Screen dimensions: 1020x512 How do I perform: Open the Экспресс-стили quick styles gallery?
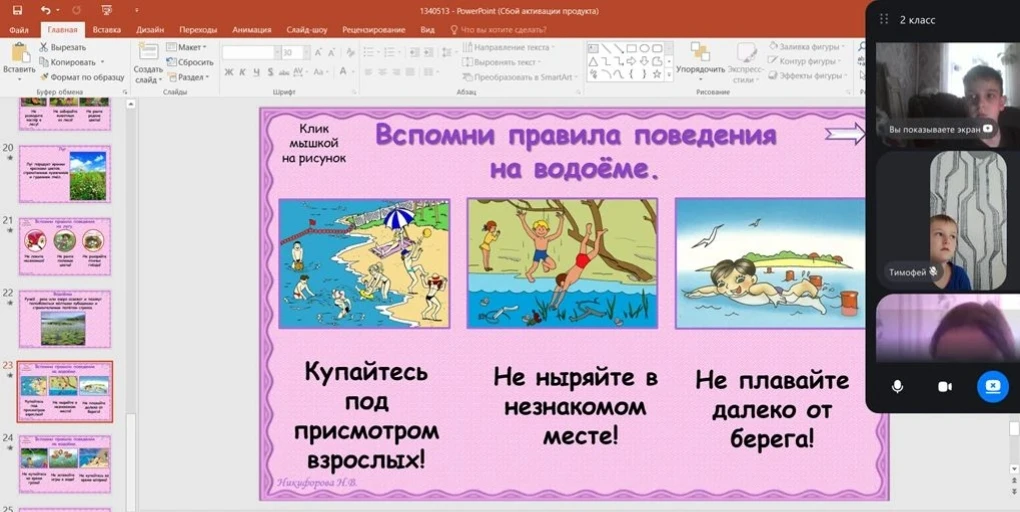coord(746,63)
